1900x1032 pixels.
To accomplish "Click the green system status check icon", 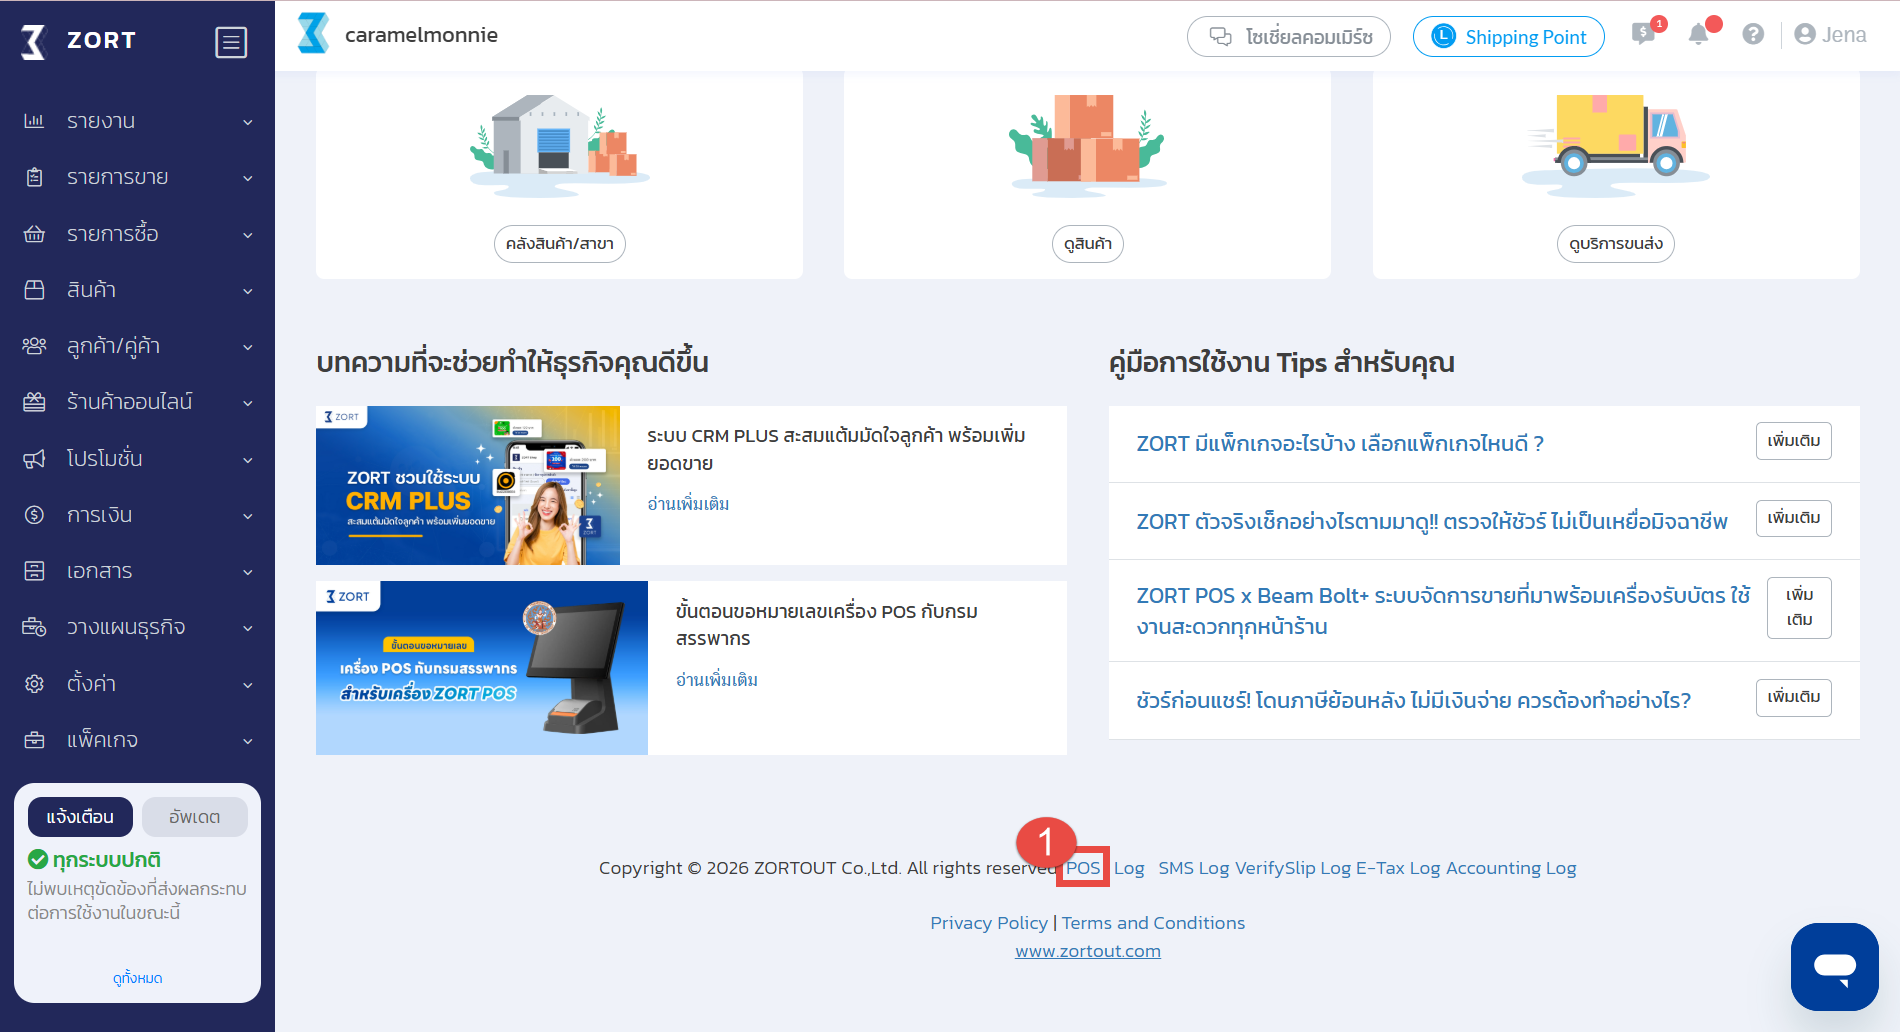I will pyautogui.click(x=38, y=859).
